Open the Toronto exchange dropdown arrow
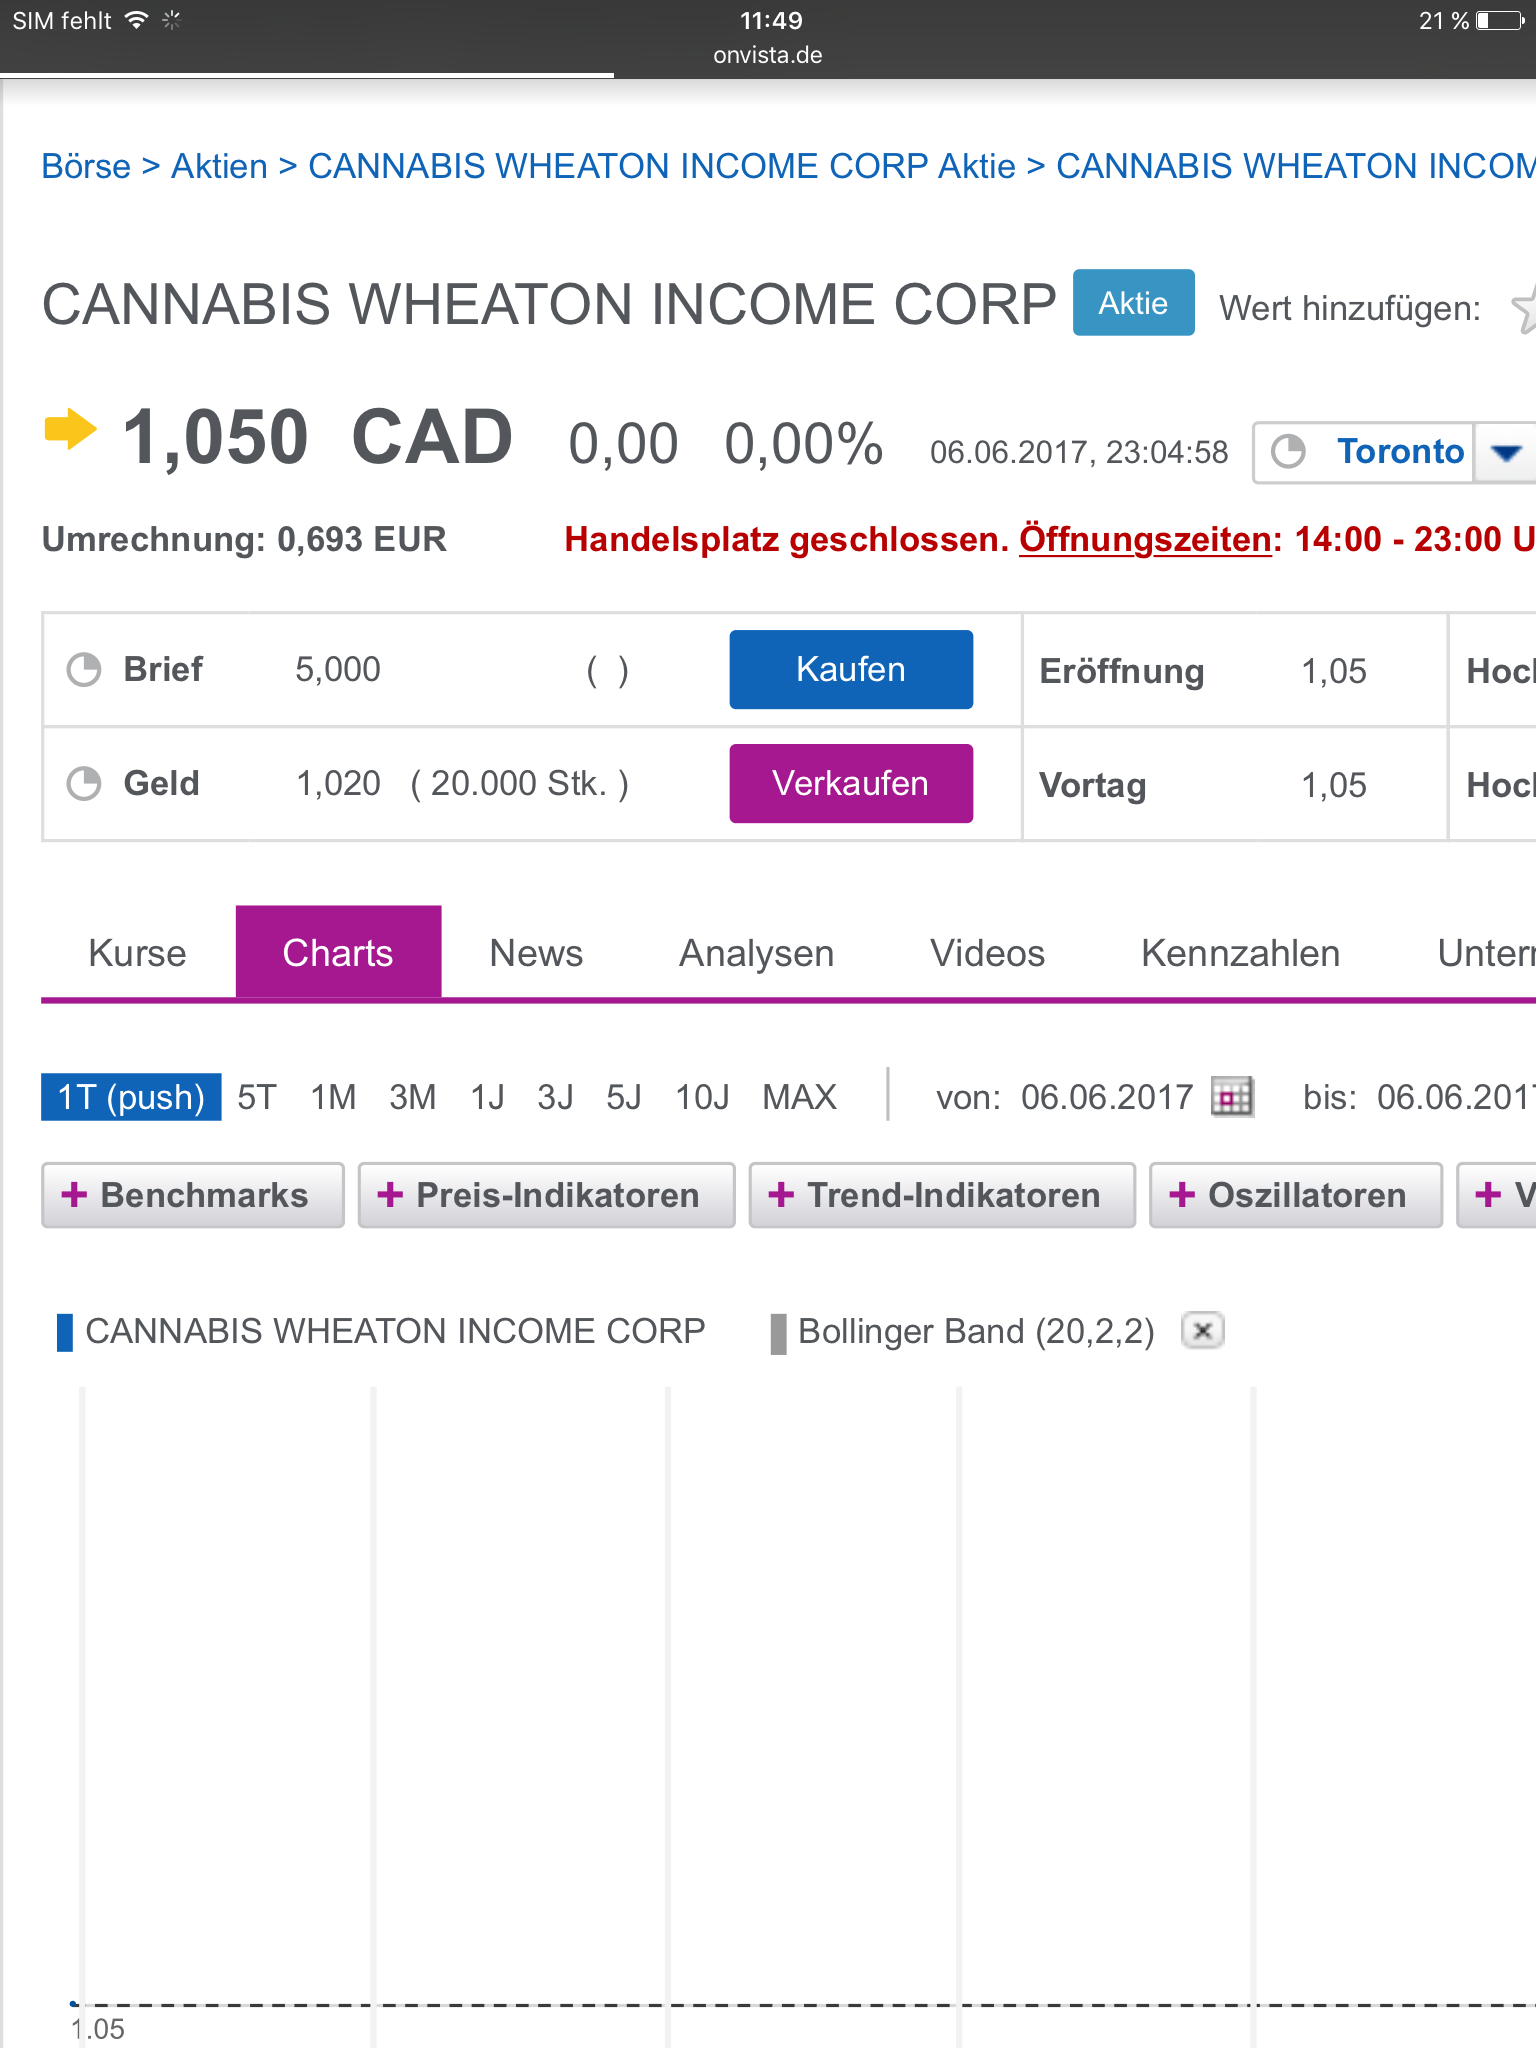The width and height of the screenshot is (1536, 2048). tap(1505, 453)
